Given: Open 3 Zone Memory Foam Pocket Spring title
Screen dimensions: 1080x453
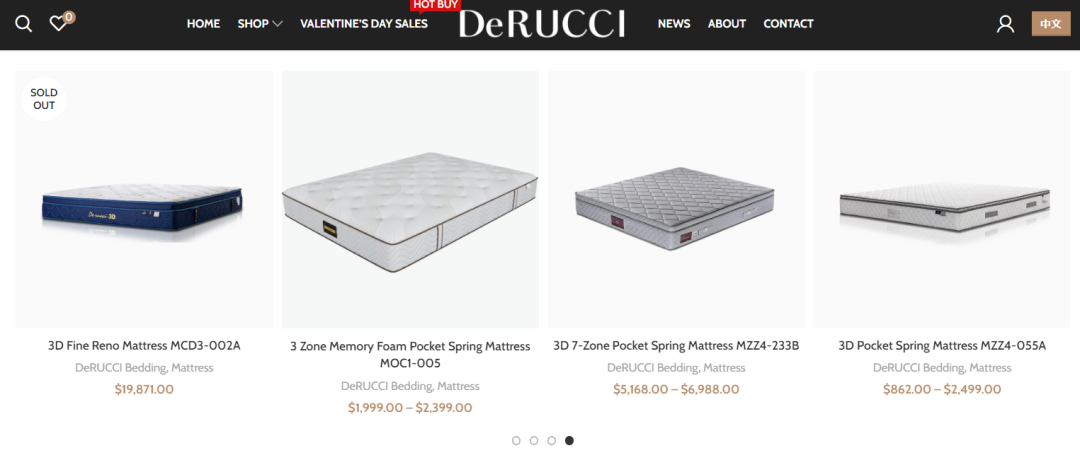Looking at the screenshot, I should tap(411, 355).
